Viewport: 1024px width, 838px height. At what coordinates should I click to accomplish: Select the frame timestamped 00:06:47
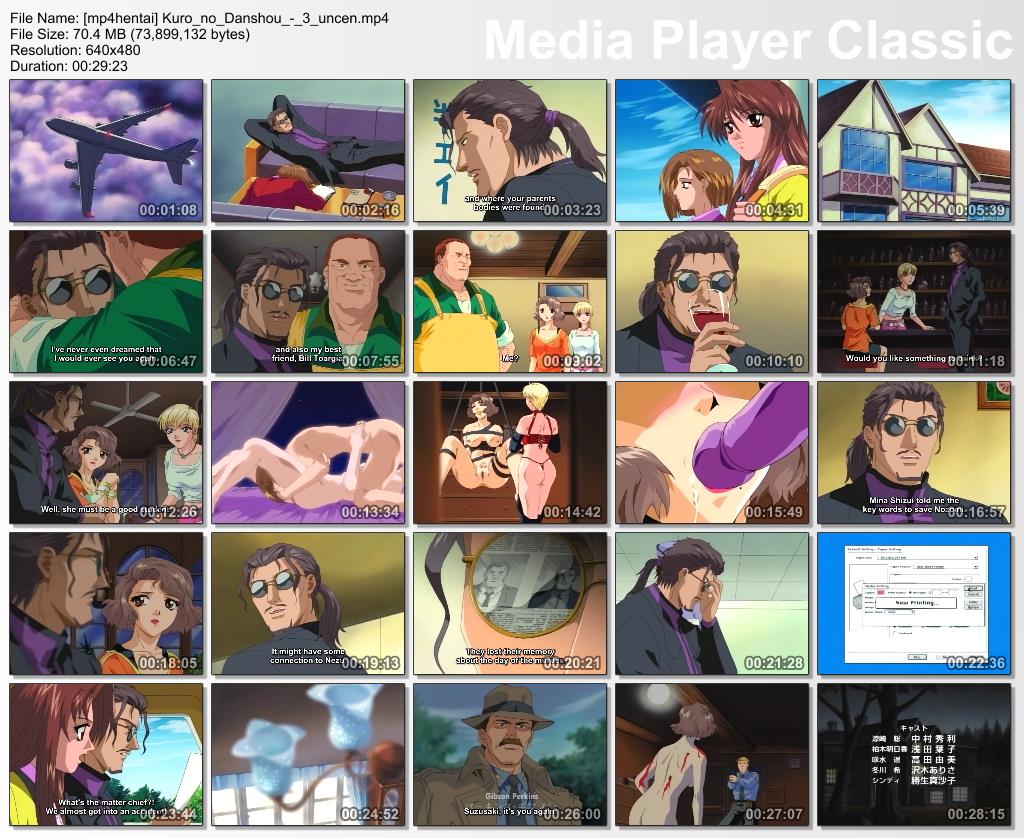point(106,302)
